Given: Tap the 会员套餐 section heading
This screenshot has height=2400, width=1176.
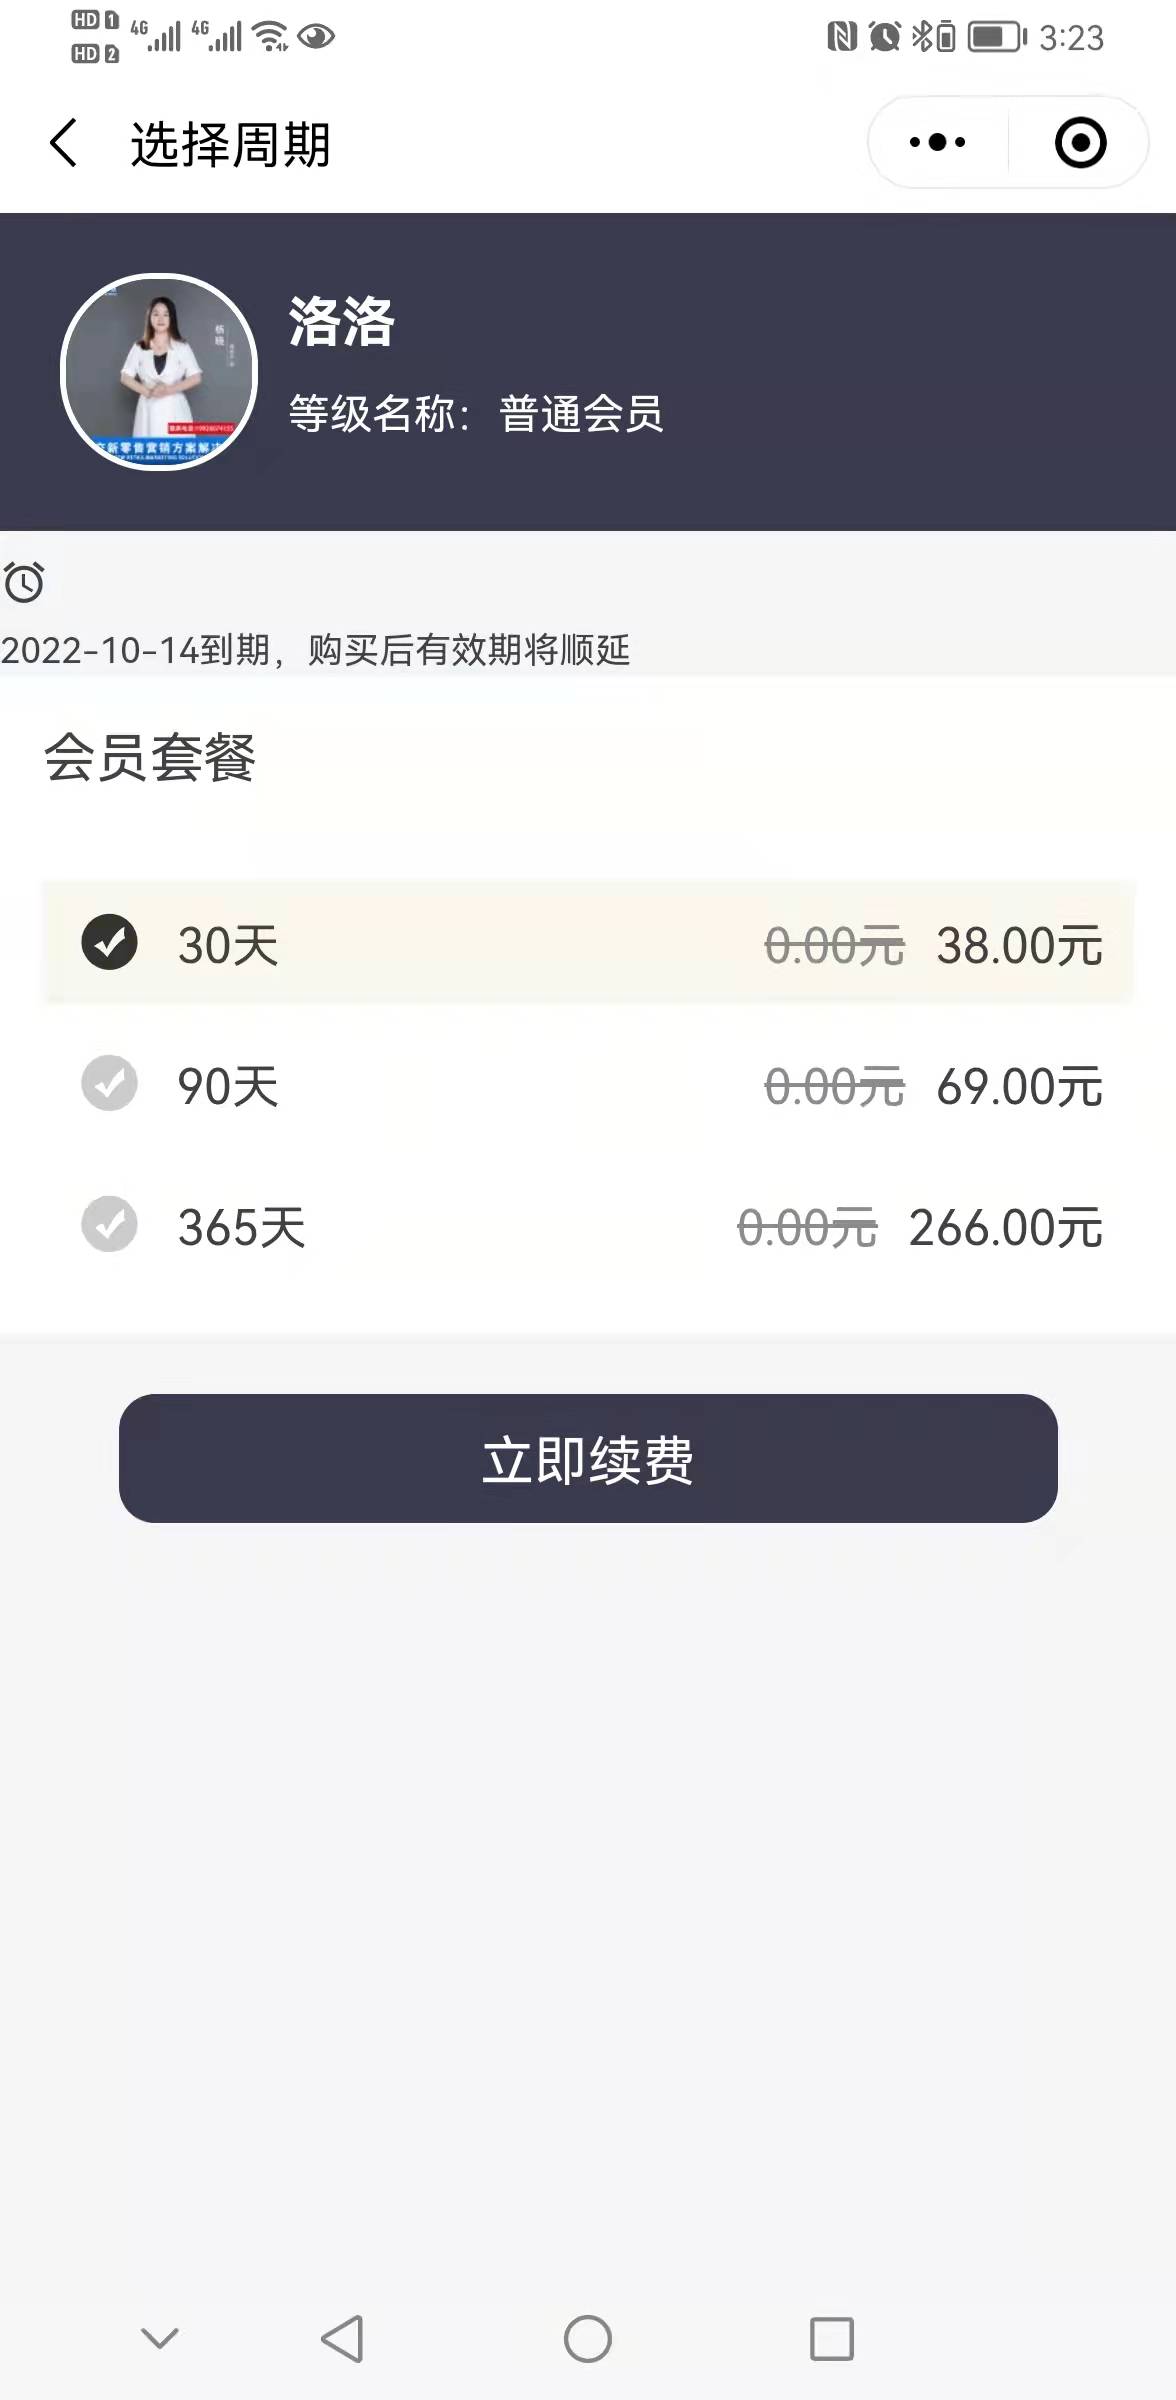Looking at the screenshot, I should click(x=150, y=757).
